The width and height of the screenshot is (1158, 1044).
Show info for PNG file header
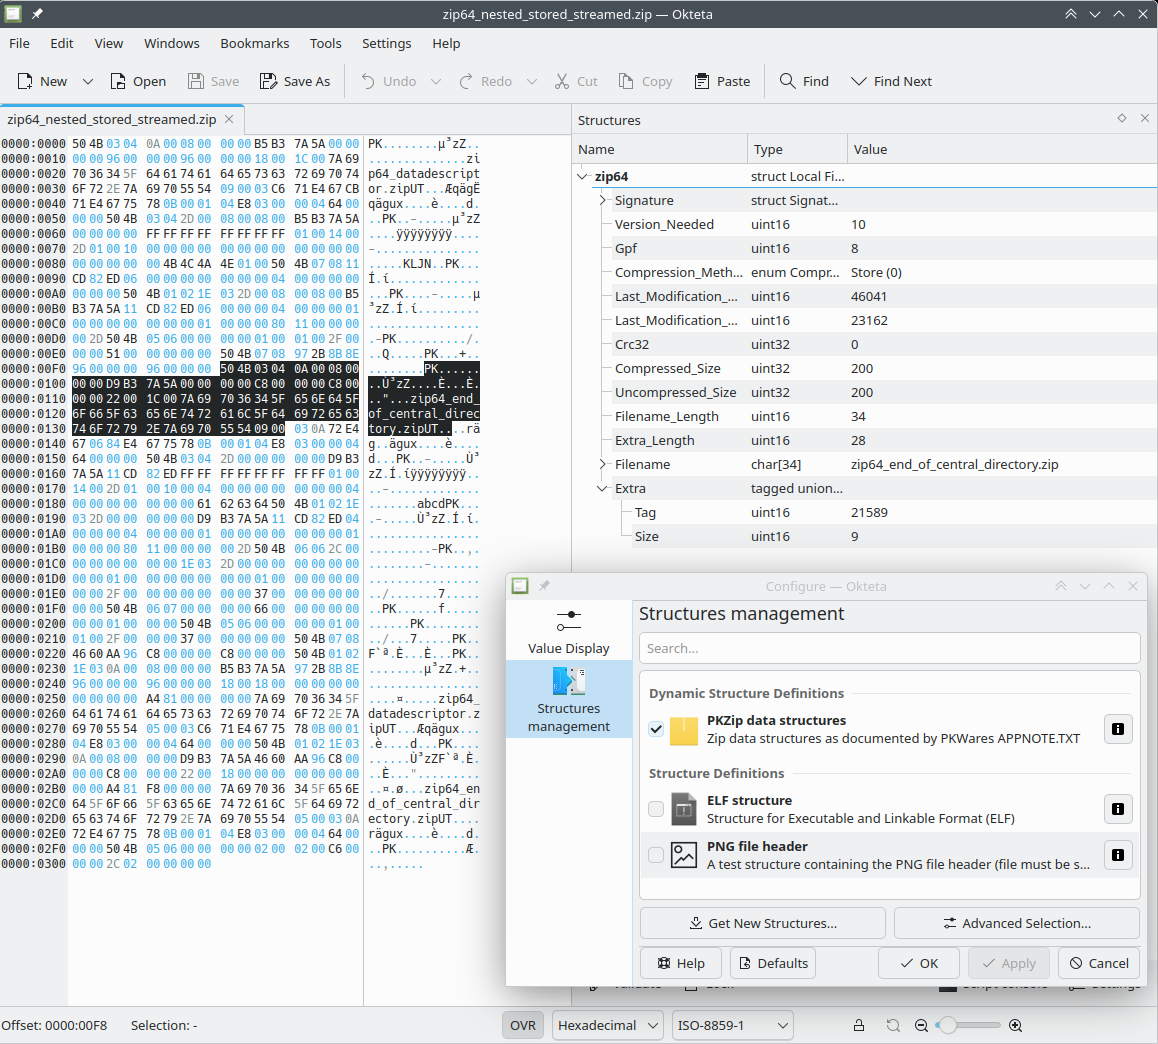coord(1118,855)
